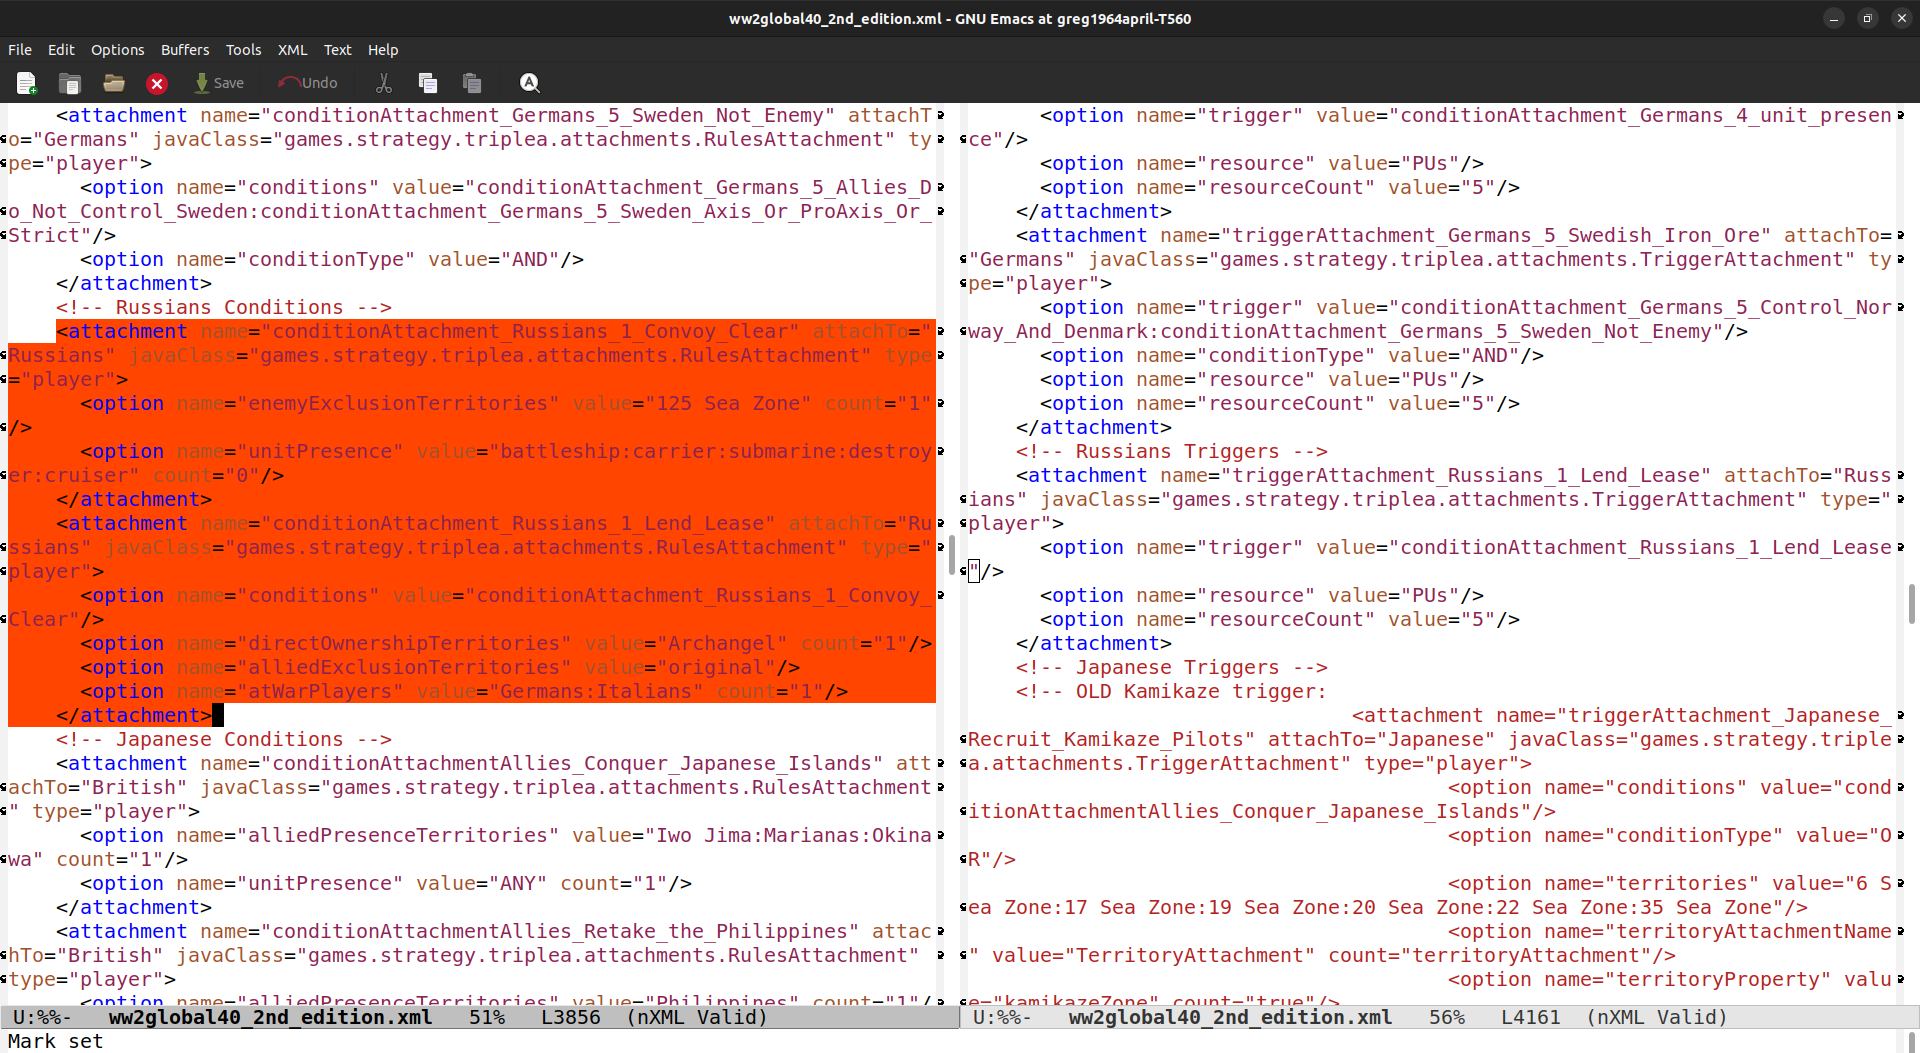Open the Tools menu
The width and height of the screenshot is (1920, 1053).
click(243, 50)
